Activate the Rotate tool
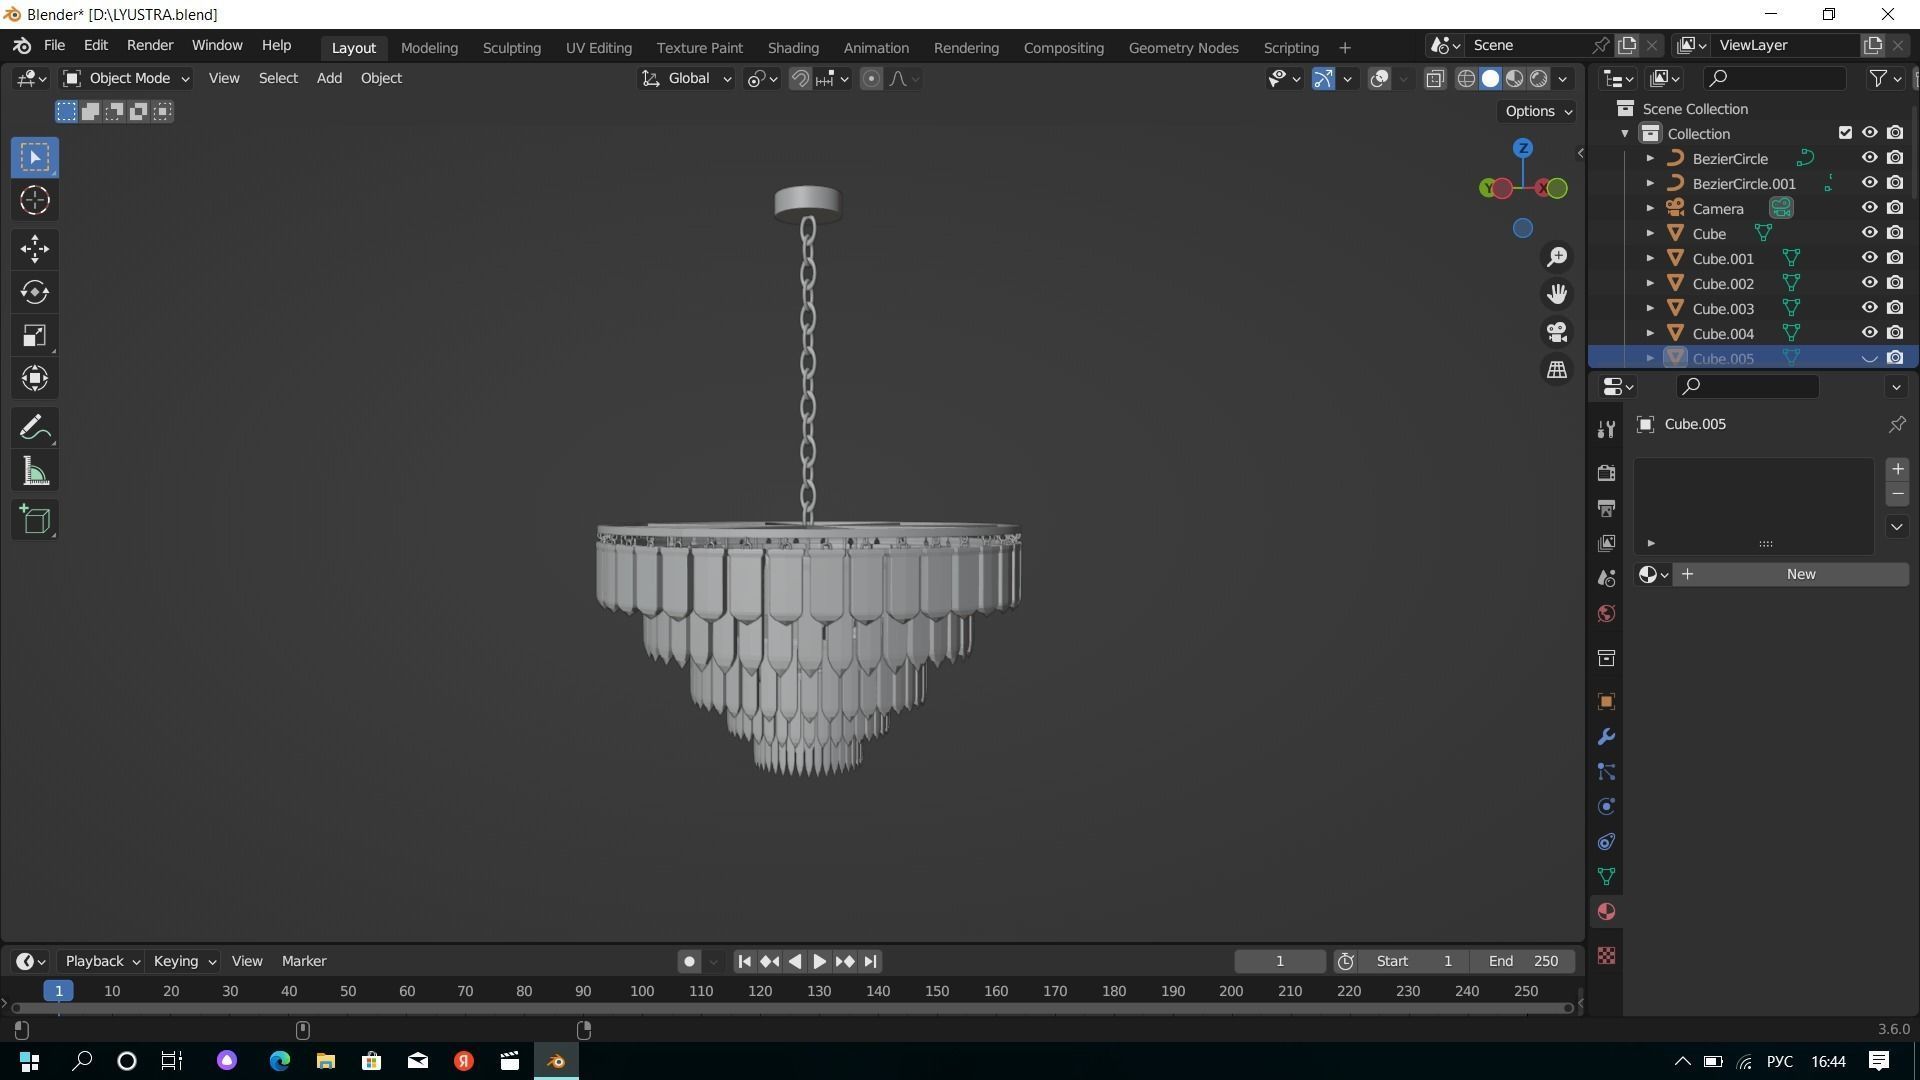 (x=35, y=292)
